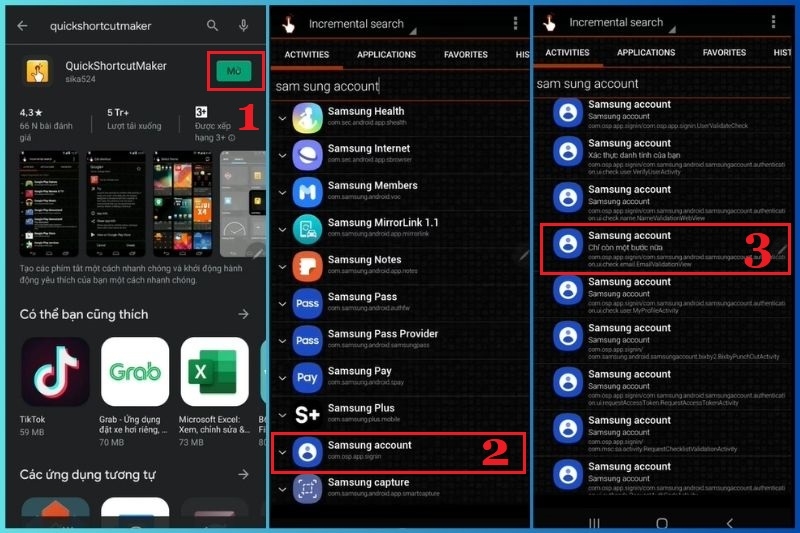Open the TikTok app icon

[x=55, y=371]
